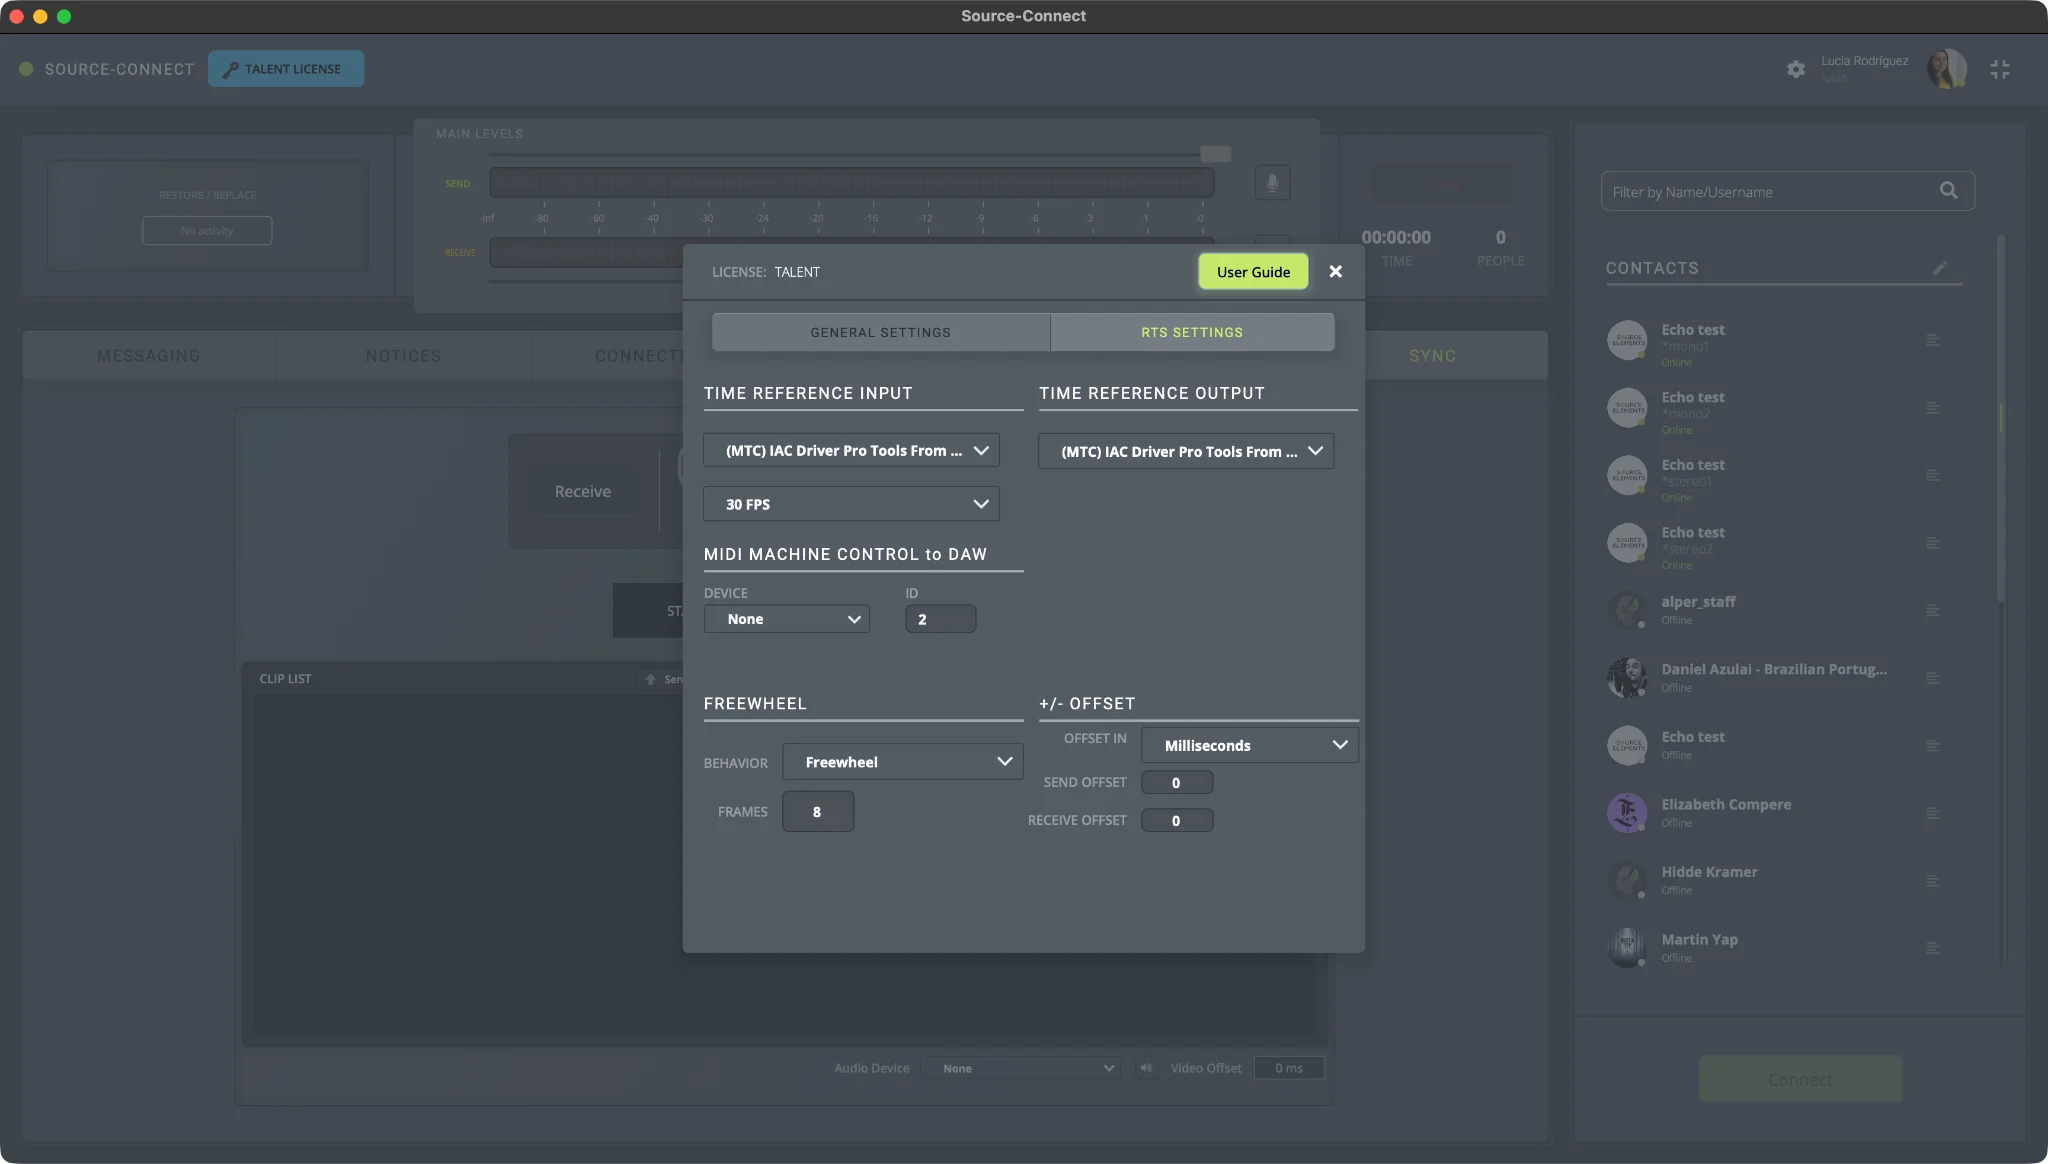Image resolution: width=2048 pixels, height=1164 pixels.
Task: Click the microphone mute icon
Action: (x=1272, y=183)
